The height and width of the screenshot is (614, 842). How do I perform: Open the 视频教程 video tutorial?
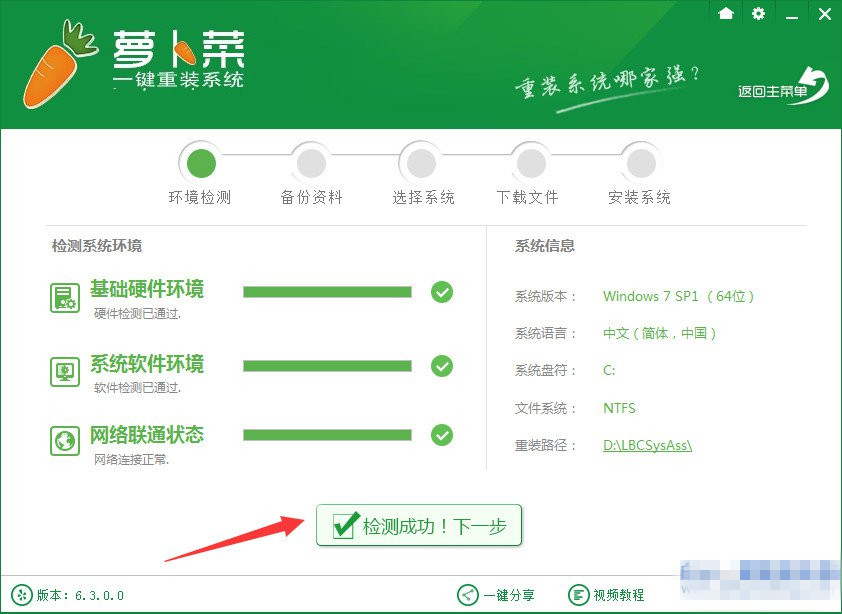click(606, 595)
